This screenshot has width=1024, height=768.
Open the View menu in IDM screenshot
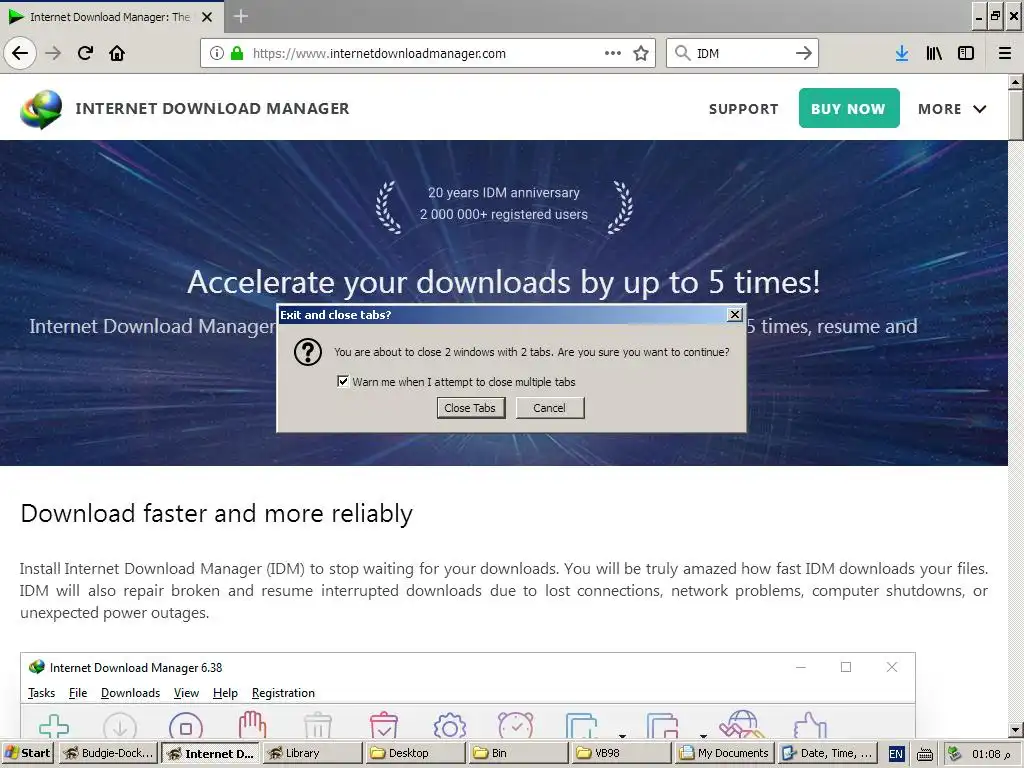coord(186,693)
